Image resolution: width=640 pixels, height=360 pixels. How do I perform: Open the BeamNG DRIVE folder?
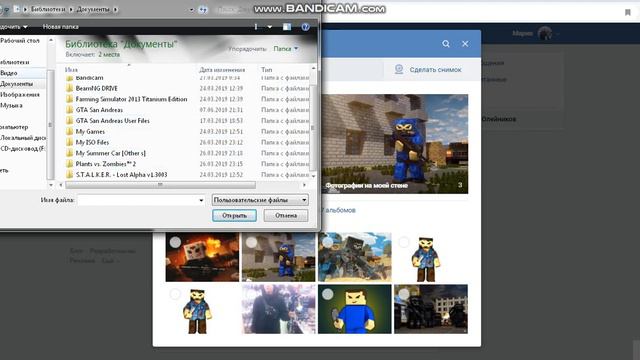click(97, 88)
